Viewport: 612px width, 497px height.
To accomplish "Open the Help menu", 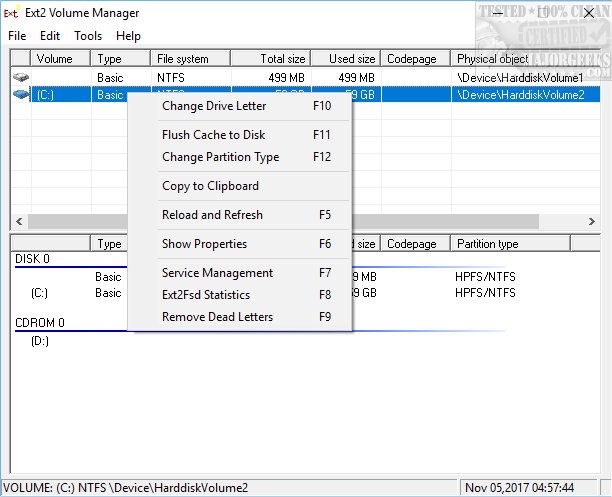I will pos(128,36).
